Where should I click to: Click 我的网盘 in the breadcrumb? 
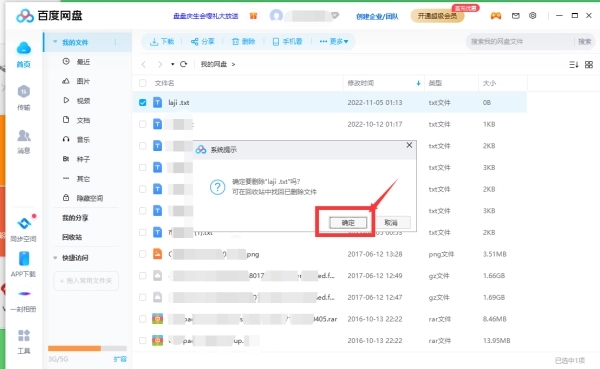(x=214, y=64)
